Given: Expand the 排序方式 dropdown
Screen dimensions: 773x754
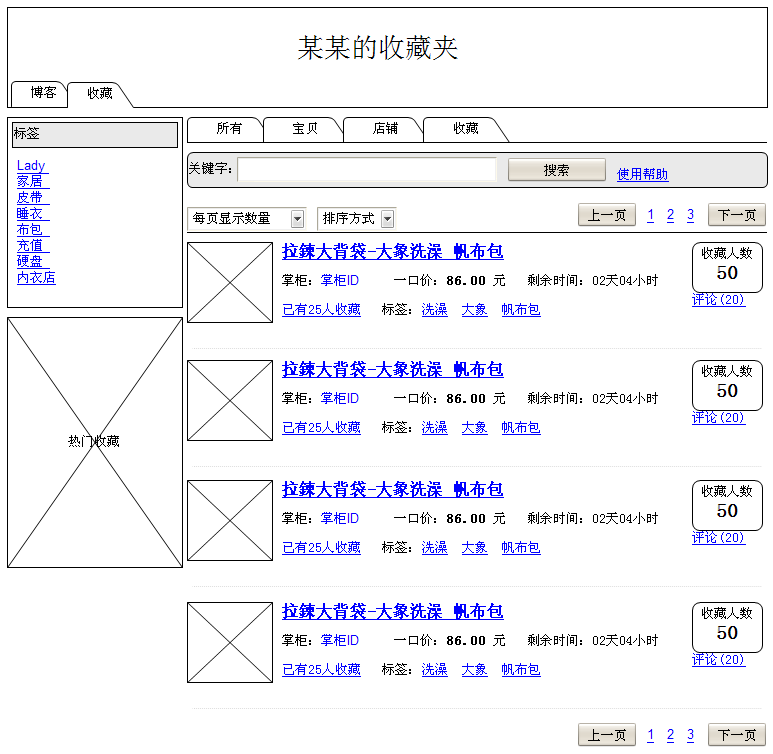Looking at the screenshot, I should point(356,218).
